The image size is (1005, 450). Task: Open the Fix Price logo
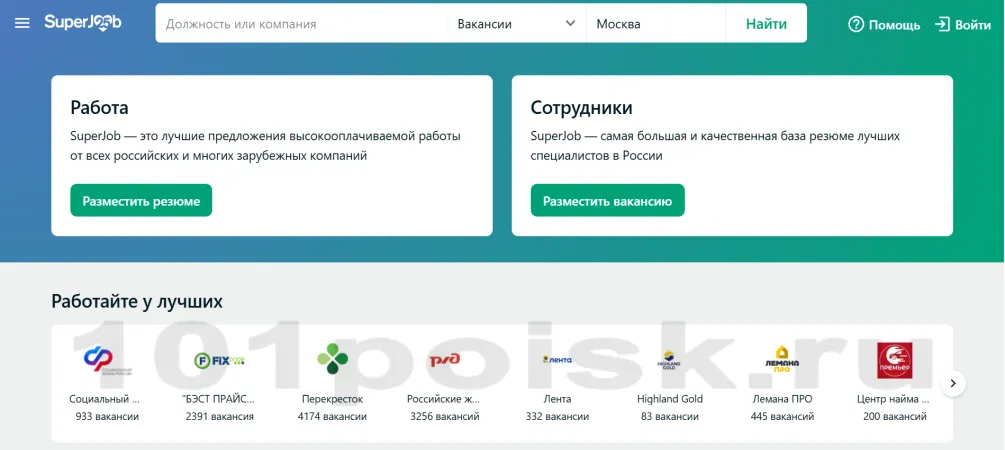(219, 360)
